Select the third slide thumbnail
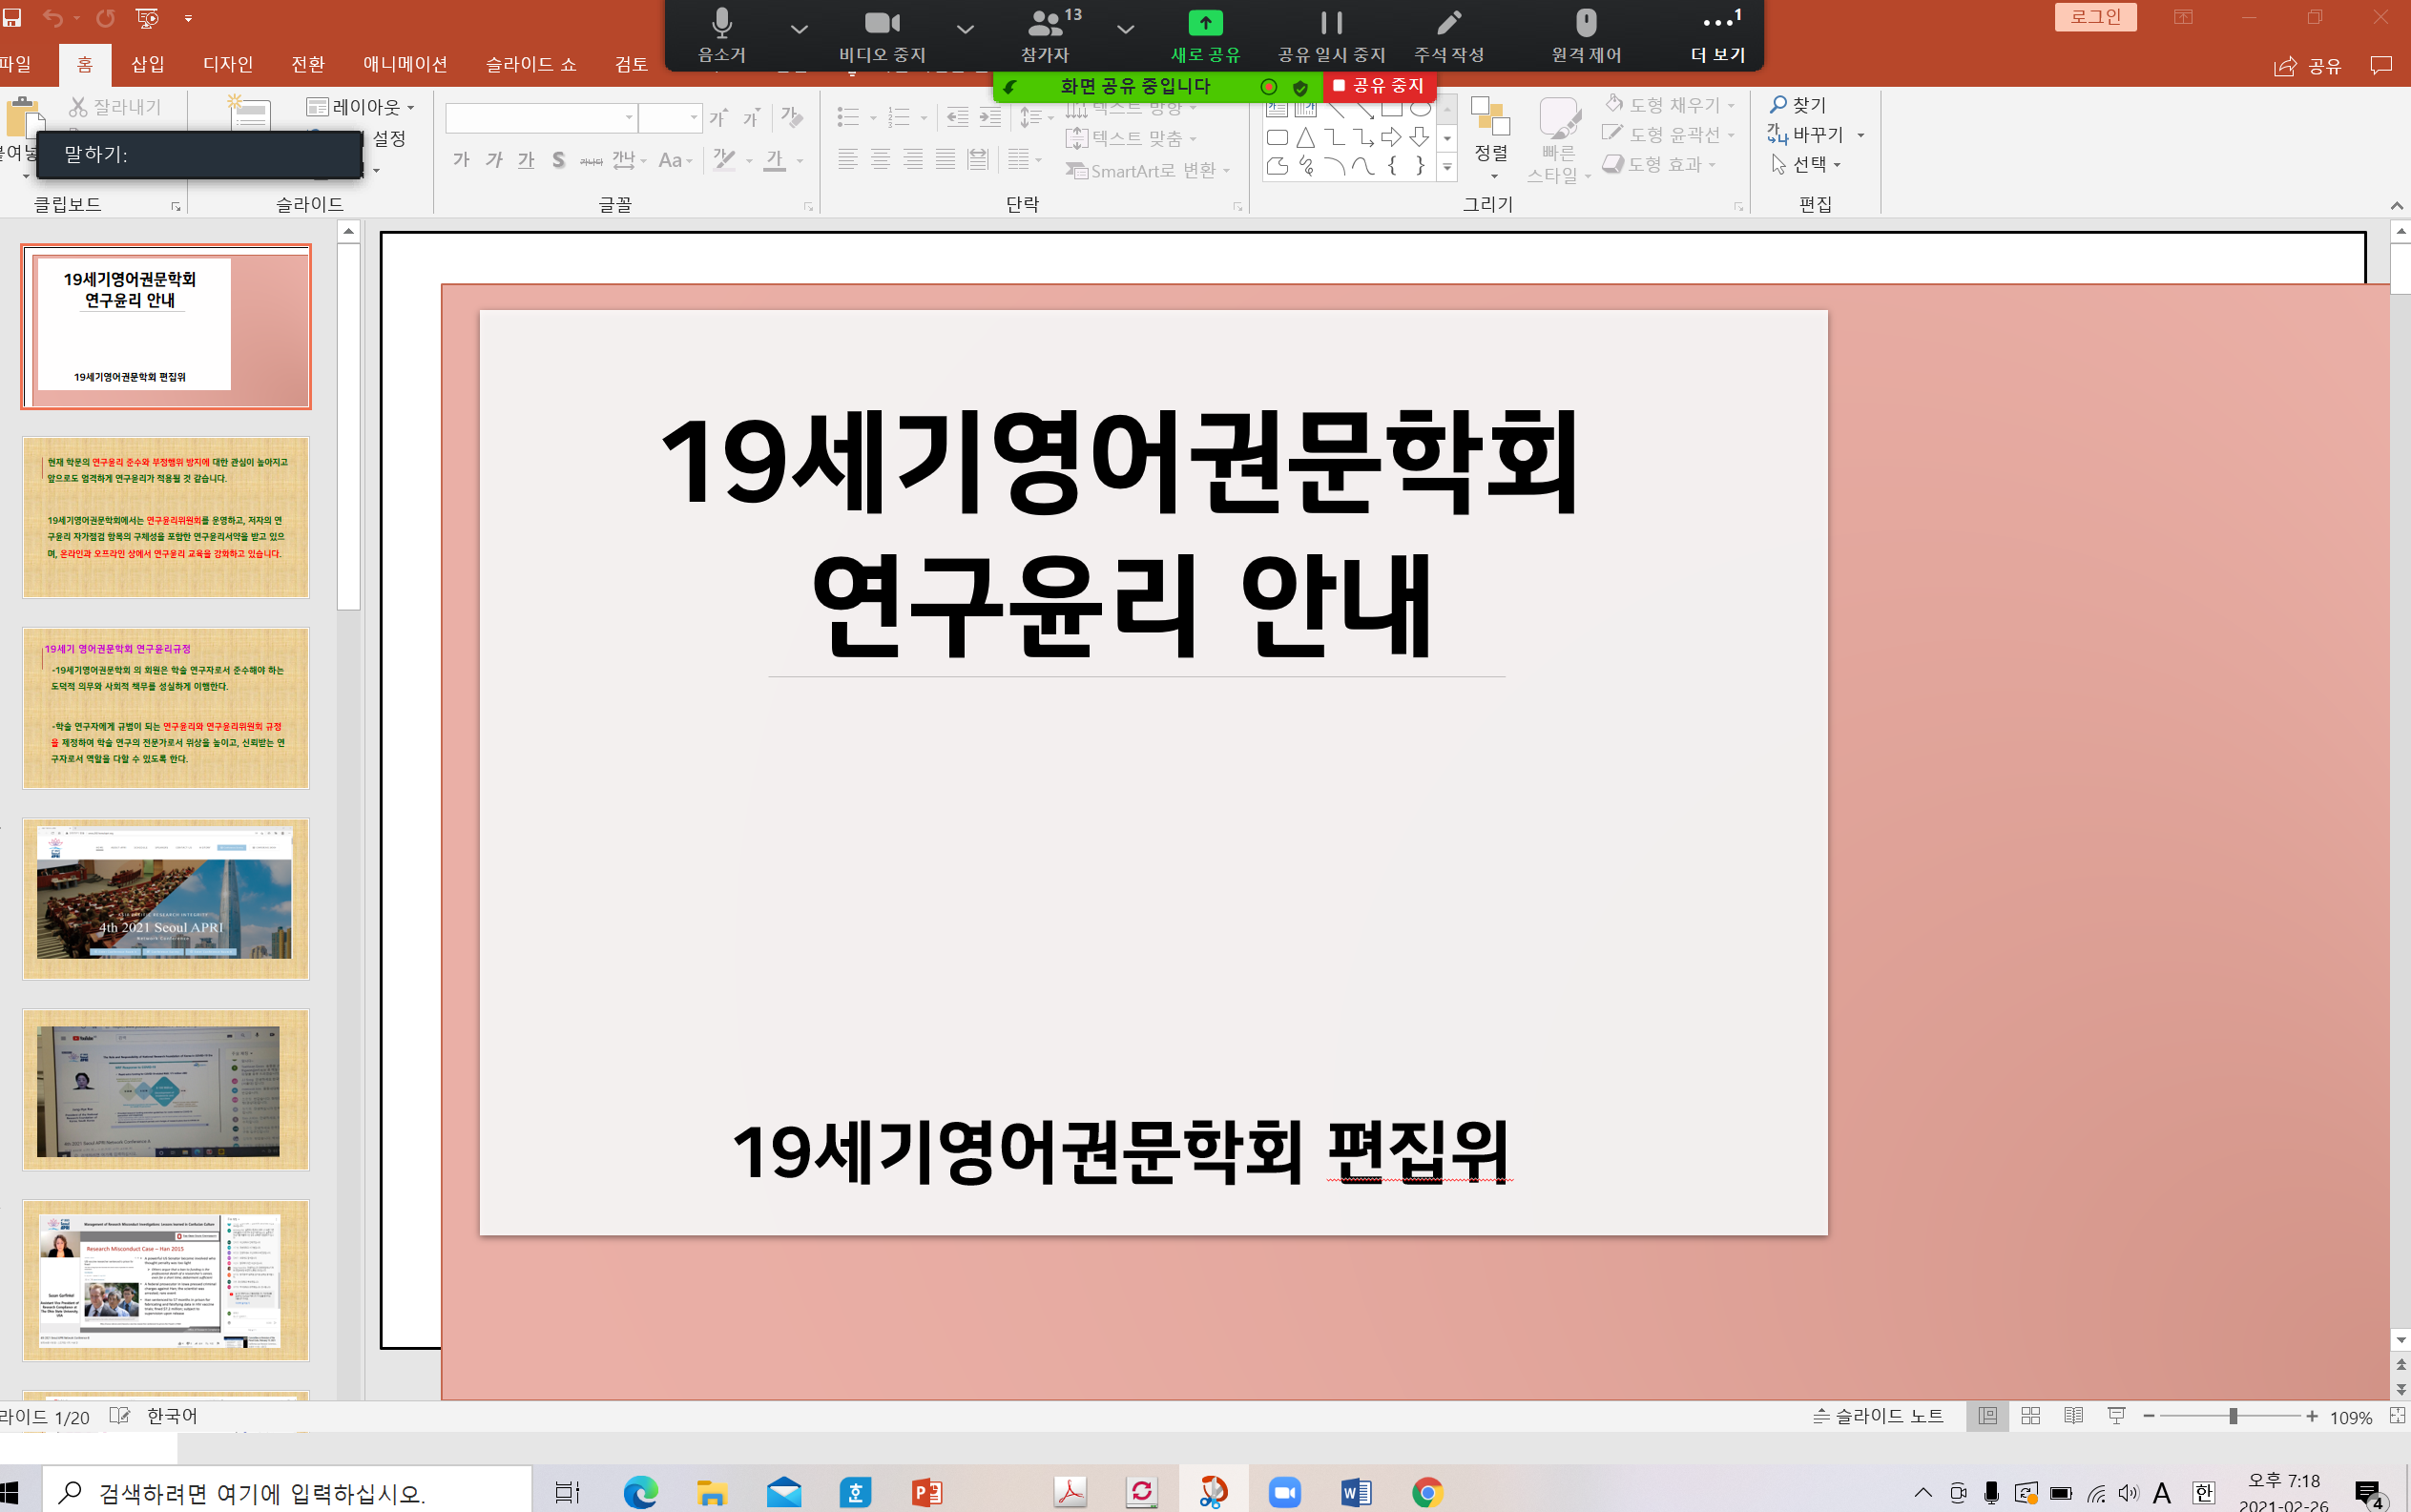2411x1512 pixels. click(x=166, y=708)
